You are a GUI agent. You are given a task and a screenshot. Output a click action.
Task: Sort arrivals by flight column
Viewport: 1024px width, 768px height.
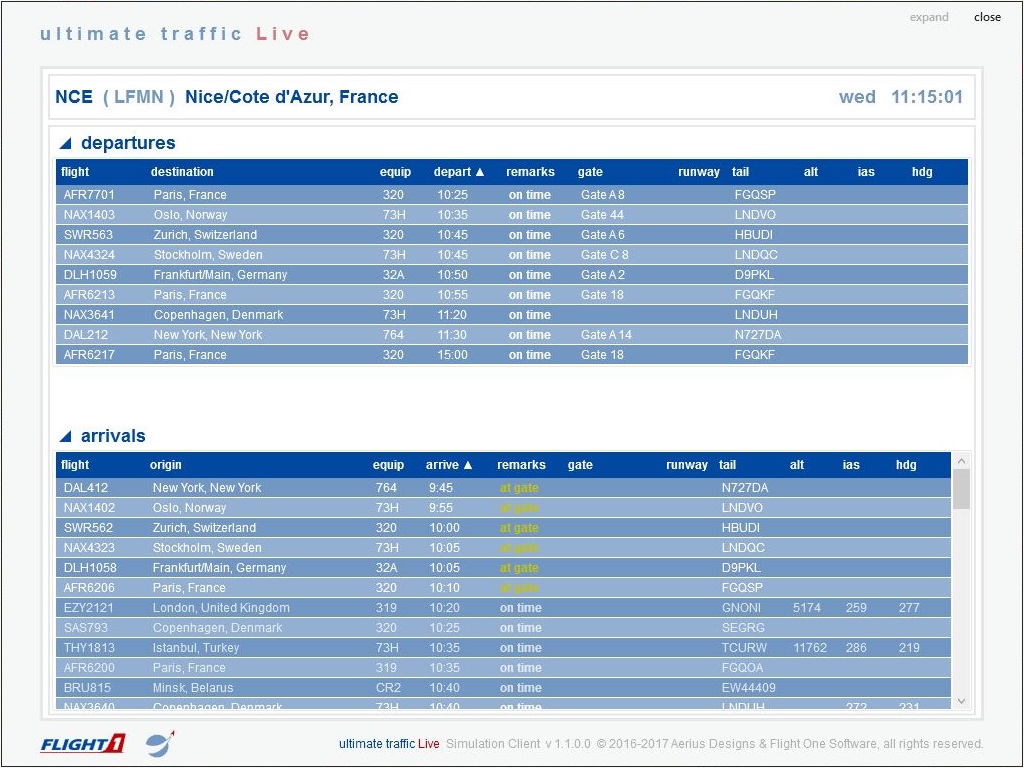coord(75,465)
